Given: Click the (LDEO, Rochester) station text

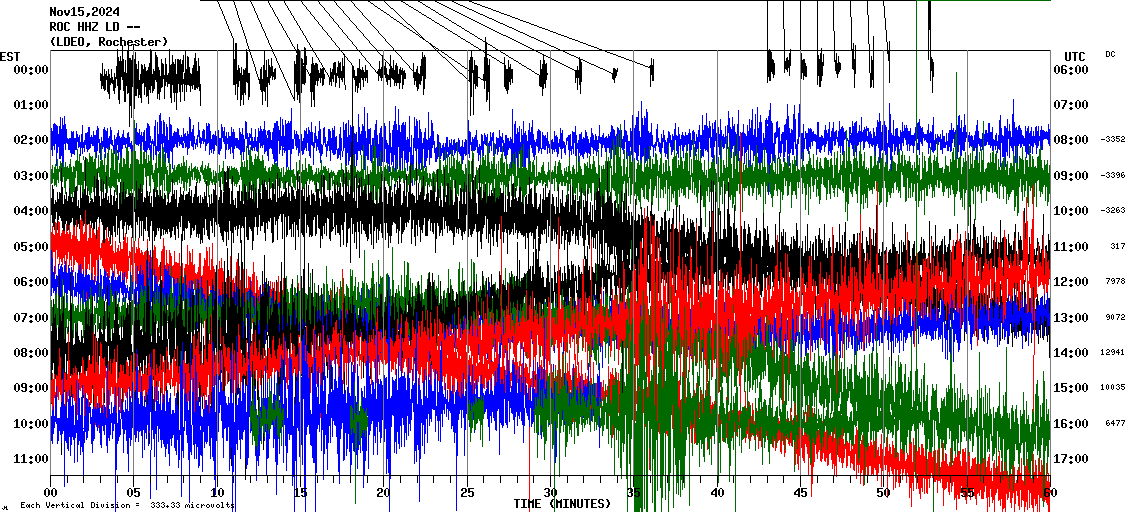Looking at the screenshot, I should [x=109, y=42].
